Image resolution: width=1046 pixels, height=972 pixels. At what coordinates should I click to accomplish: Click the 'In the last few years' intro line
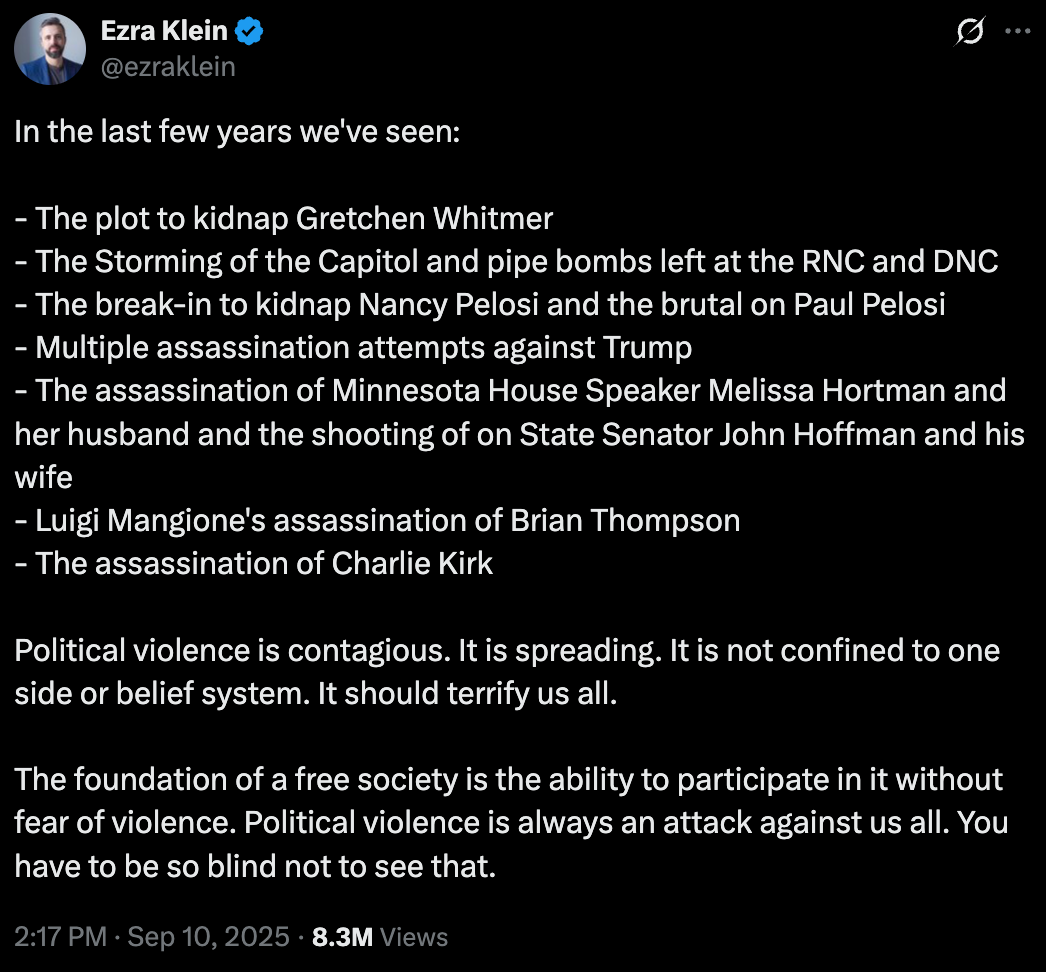tap(237, 131)
